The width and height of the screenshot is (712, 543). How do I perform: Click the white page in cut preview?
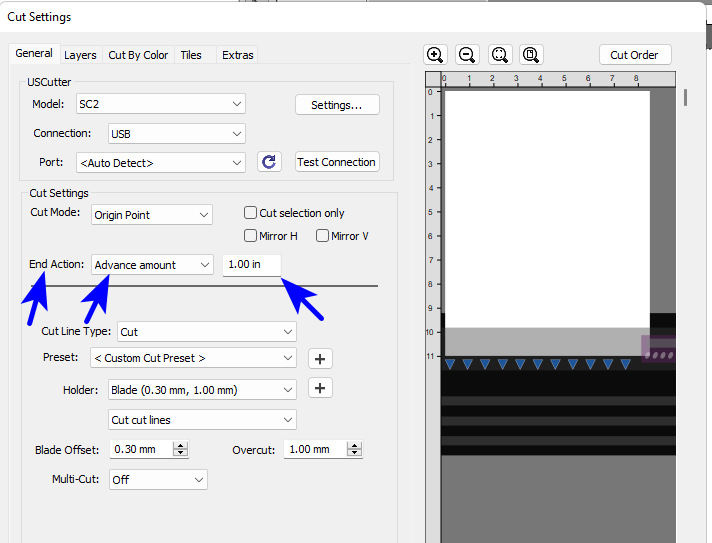point(547,209)
